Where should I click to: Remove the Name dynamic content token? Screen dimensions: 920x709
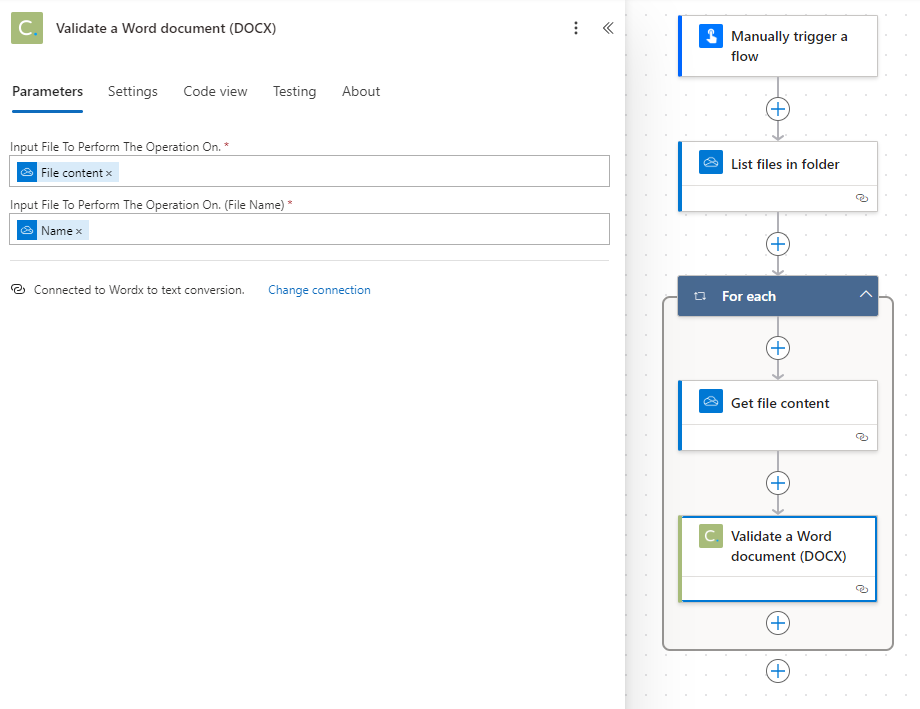click(79, 231)
